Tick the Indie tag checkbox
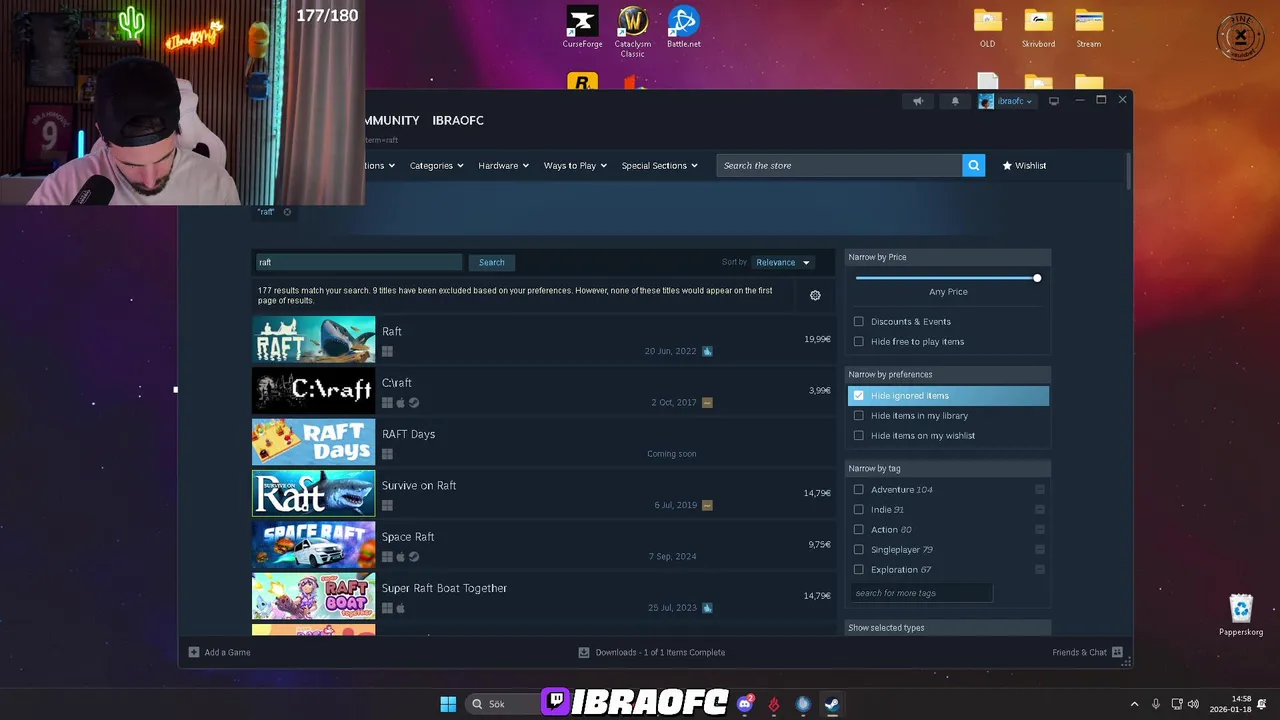The height and width of the screenshot is (720, 1280). click(x=858, y=510)
